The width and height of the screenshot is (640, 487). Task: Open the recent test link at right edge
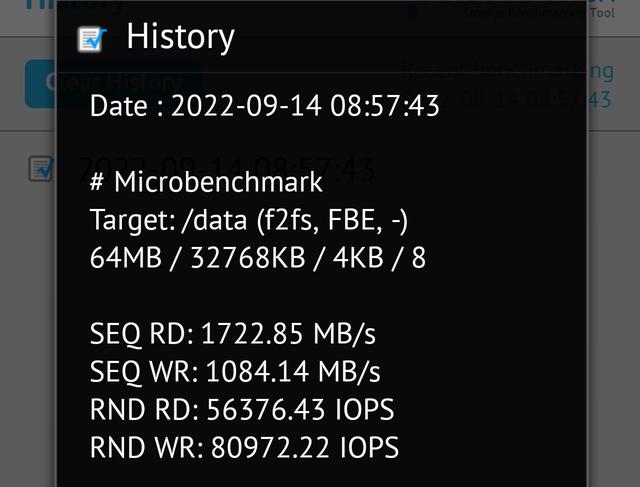(613, 85)
